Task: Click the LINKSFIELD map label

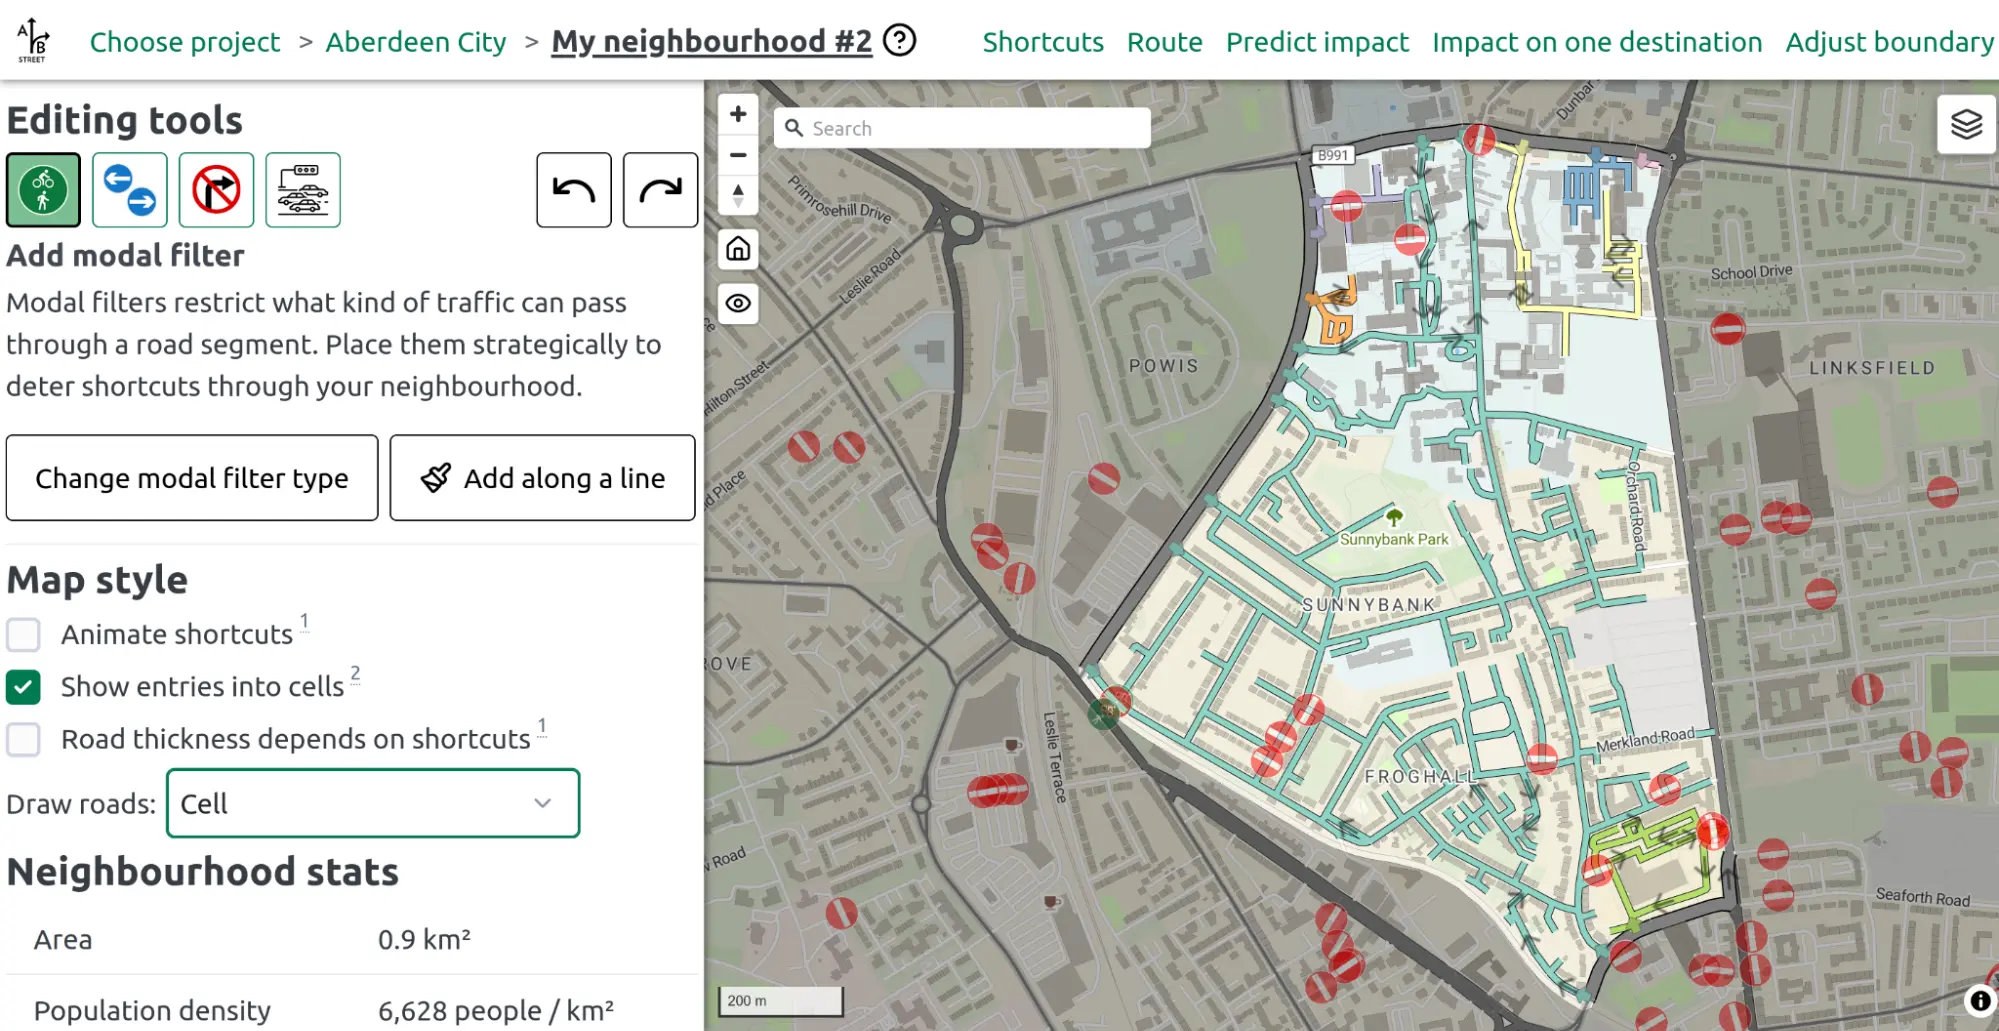Action: [1872, 368]
